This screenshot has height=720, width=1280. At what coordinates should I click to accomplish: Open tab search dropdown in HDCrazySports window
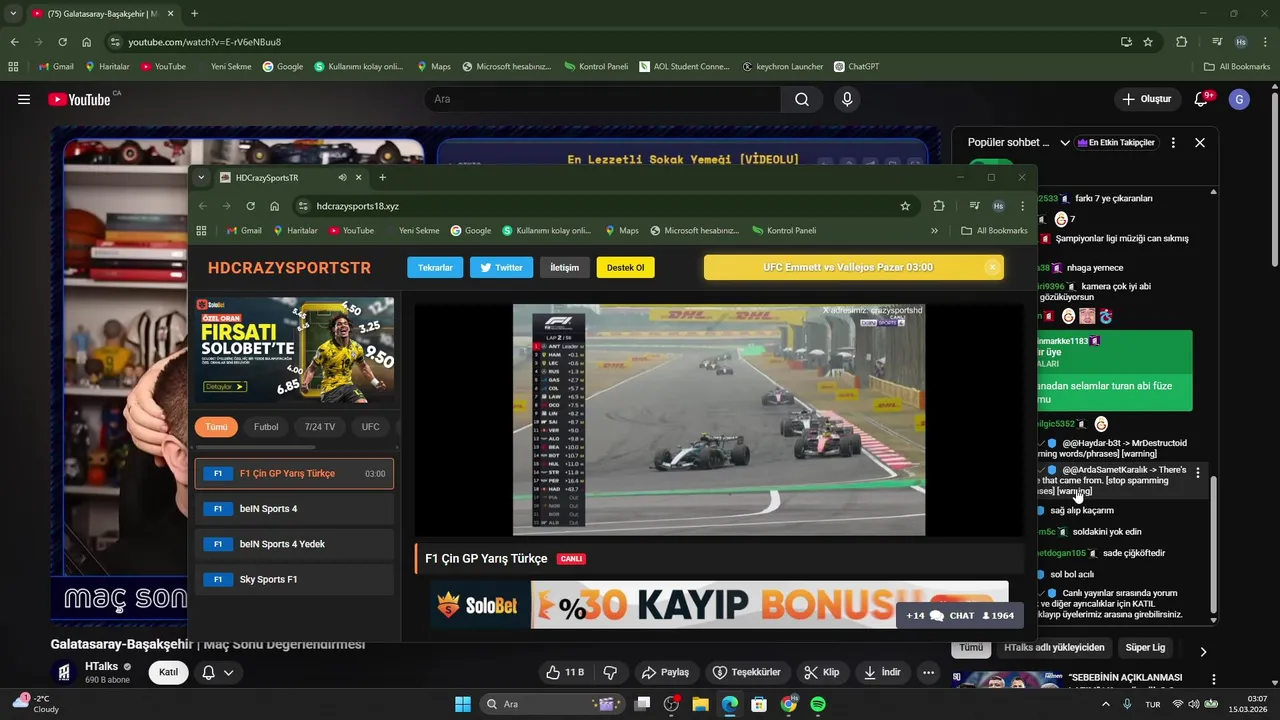pos(201,178)
